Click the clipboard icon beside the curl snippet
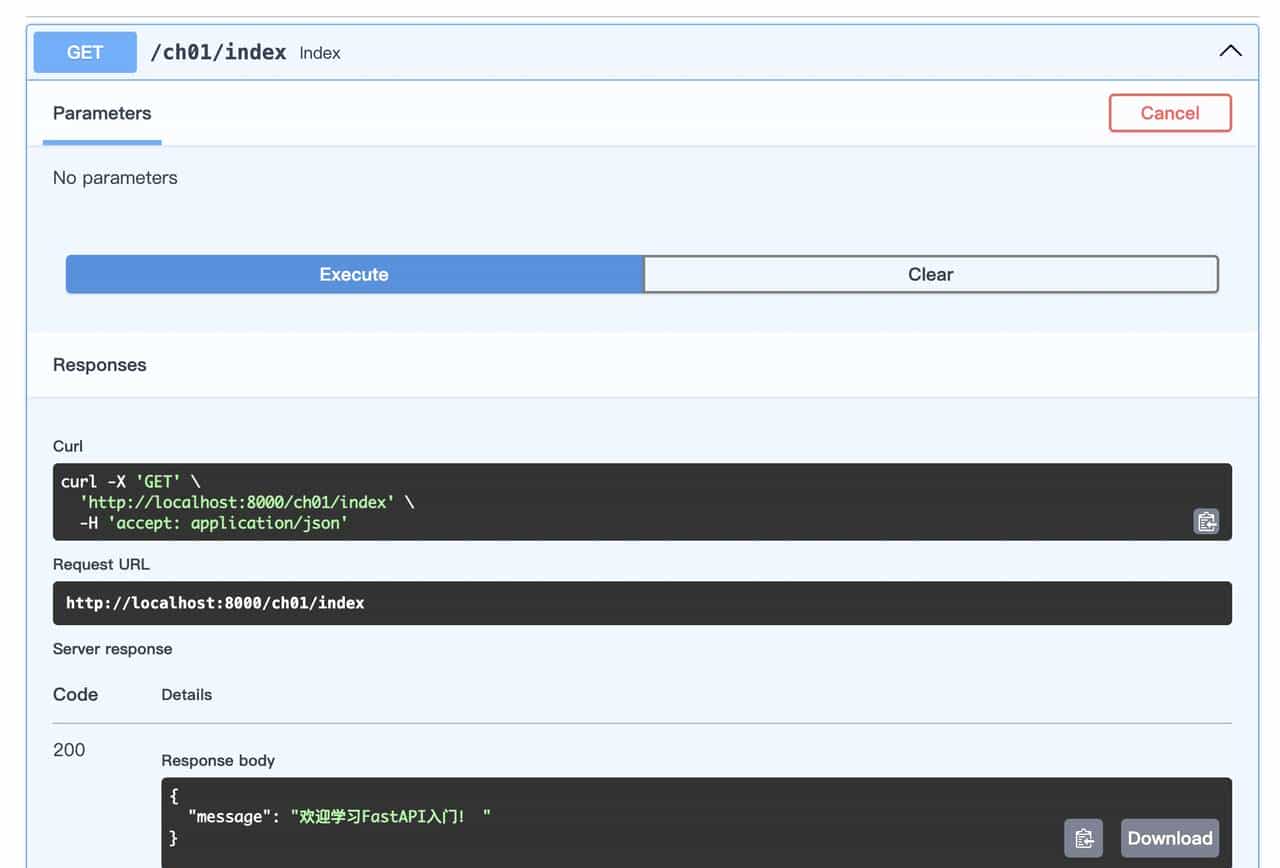The height and width of the screenshot is (868, 1280). coord(1206,521)
